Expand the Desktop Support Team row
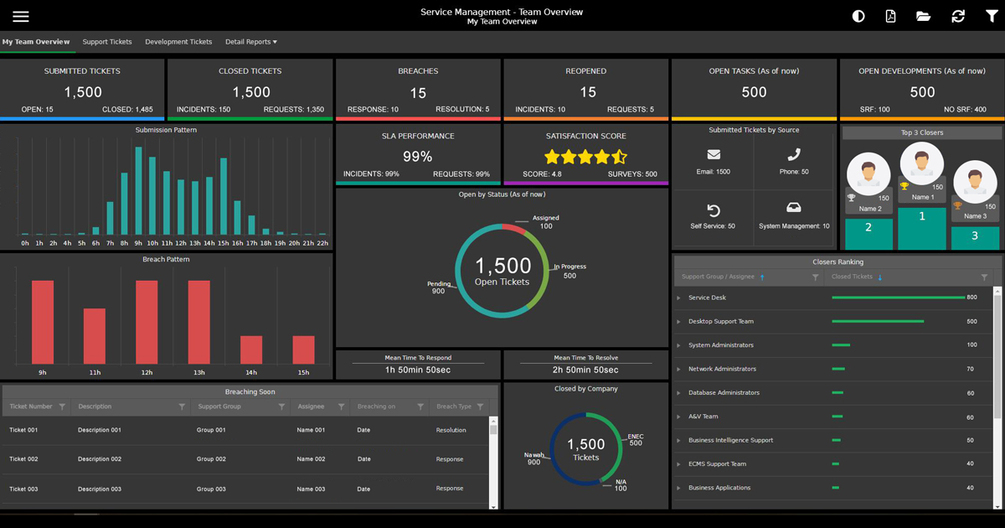This screenshot has width=1005, height=528. [x=678, y=322]
